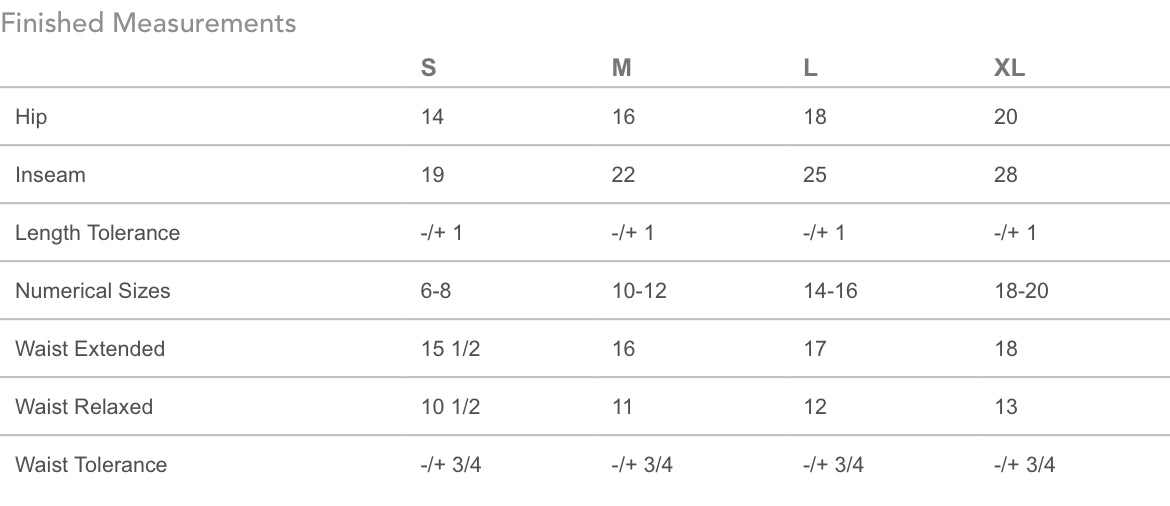Screen dimensions: 1170x506
Task: Select the Inseam value 22 for M
Action: [623, 175]
